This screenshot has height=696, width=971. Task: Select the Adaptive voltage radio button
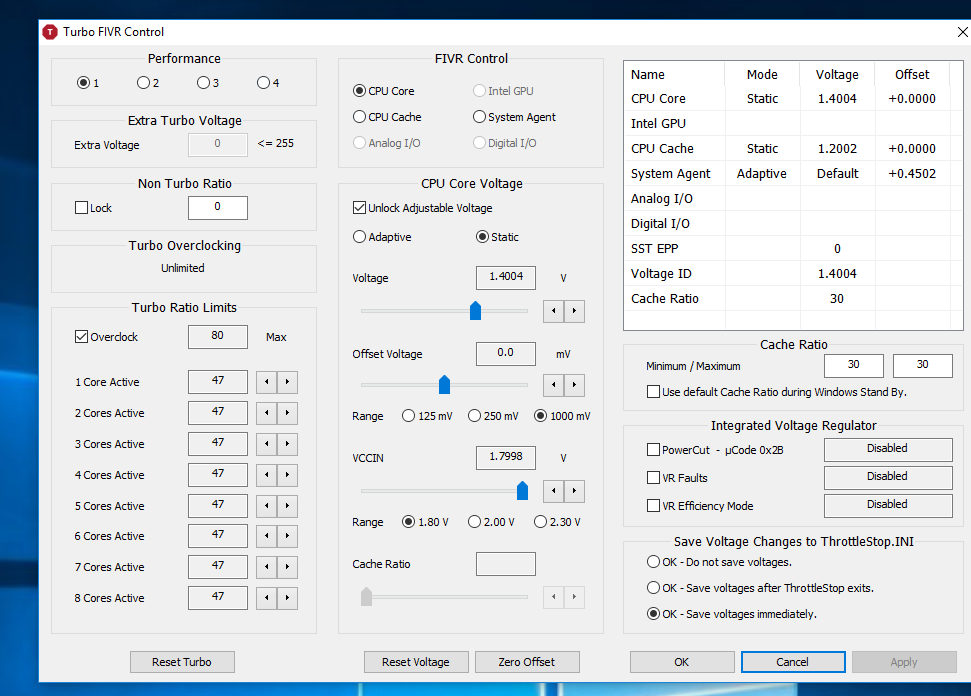coord(360,237)
